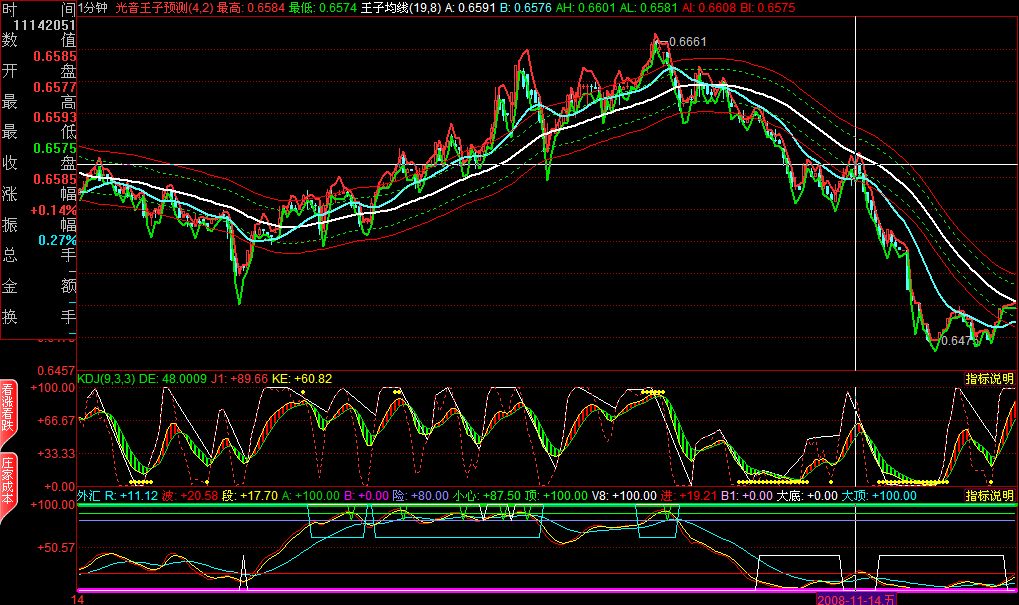Click the 开盘 value 0.6577
The image size is (1019, 605).
(55, 87)
